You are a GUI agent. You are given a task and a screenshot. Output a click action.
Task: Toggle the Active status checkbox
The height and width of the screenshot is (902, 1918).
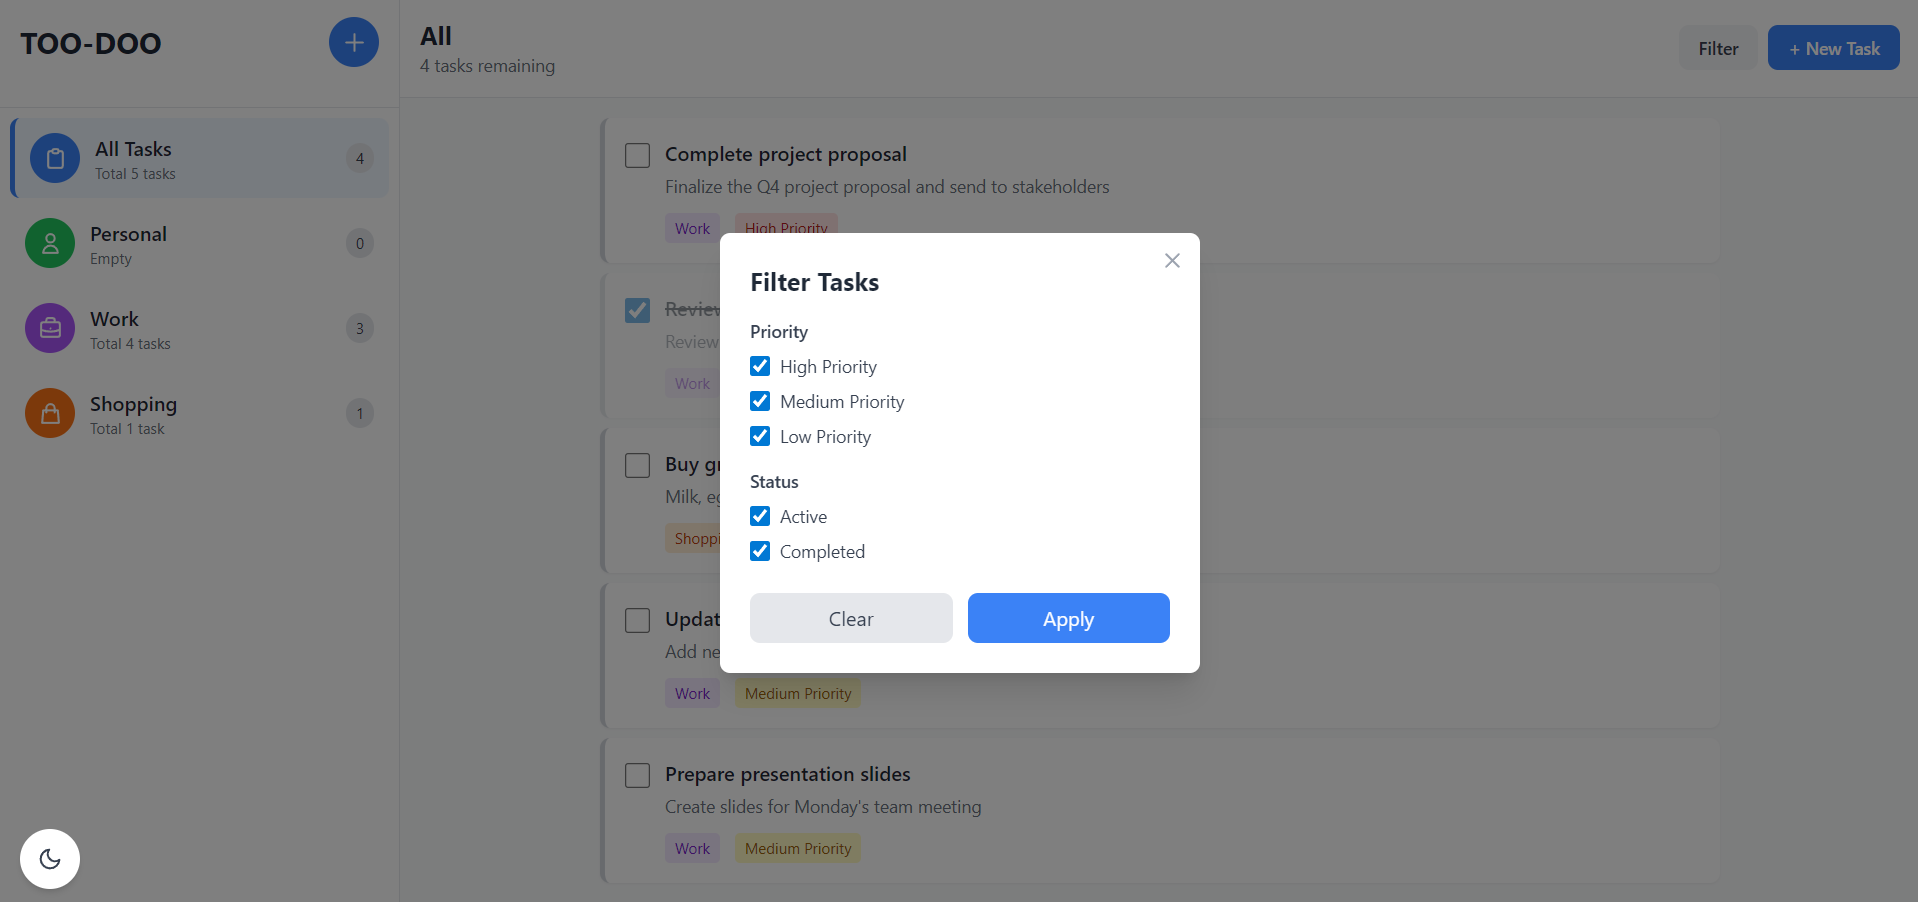click(x=760, y=516)
